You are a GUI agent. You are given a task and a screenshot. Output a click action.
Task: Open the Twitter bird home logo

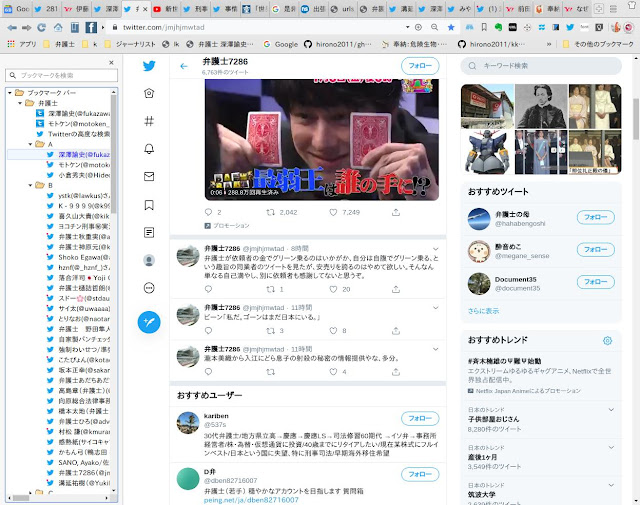(149, 66)
